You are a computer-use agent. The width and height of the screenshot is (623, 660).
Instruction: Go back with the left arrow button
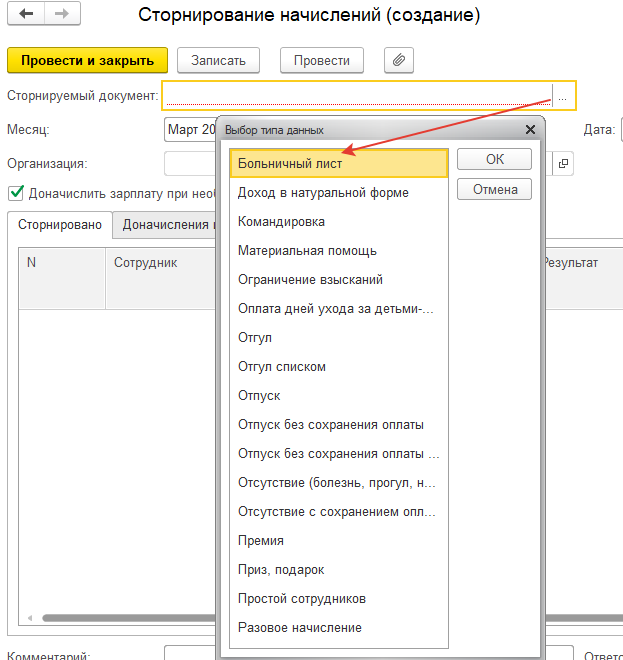tap(26, 14)
